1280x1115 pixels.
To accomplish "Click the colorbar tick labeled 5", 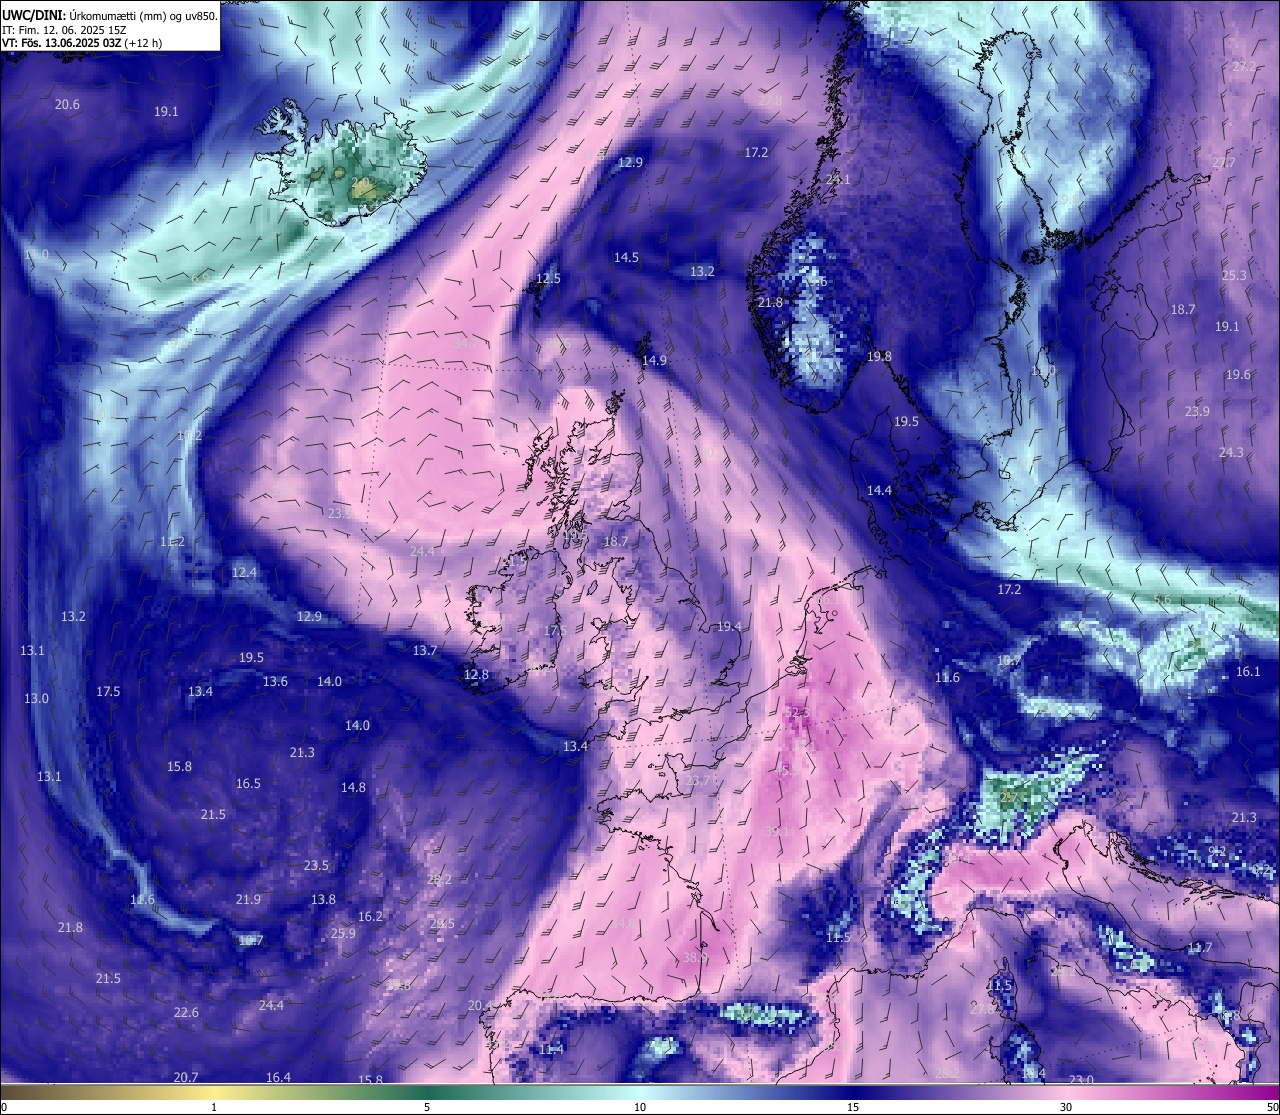I will pyautogui.click(x=427, y=1107).
